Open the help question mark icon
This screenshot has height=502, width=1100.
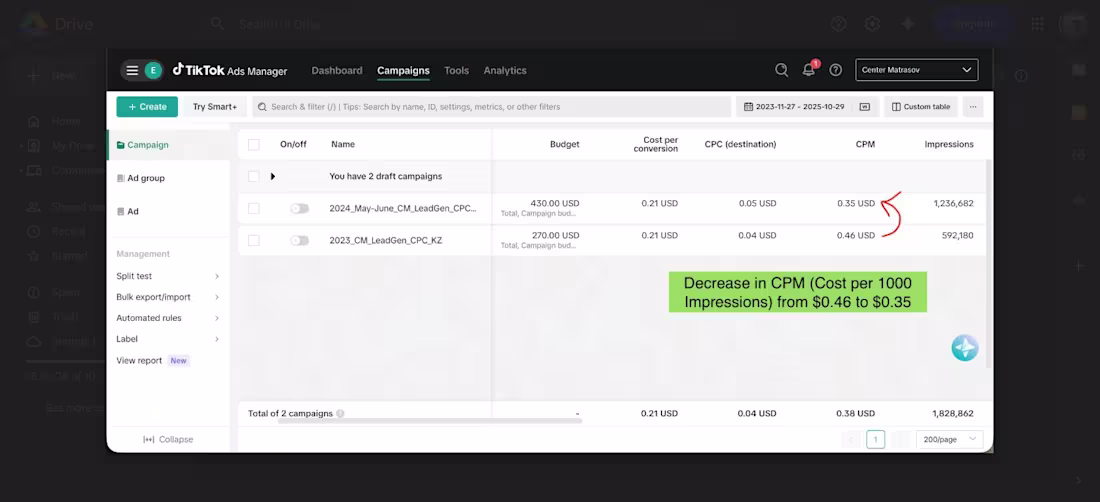pos(836,70)
